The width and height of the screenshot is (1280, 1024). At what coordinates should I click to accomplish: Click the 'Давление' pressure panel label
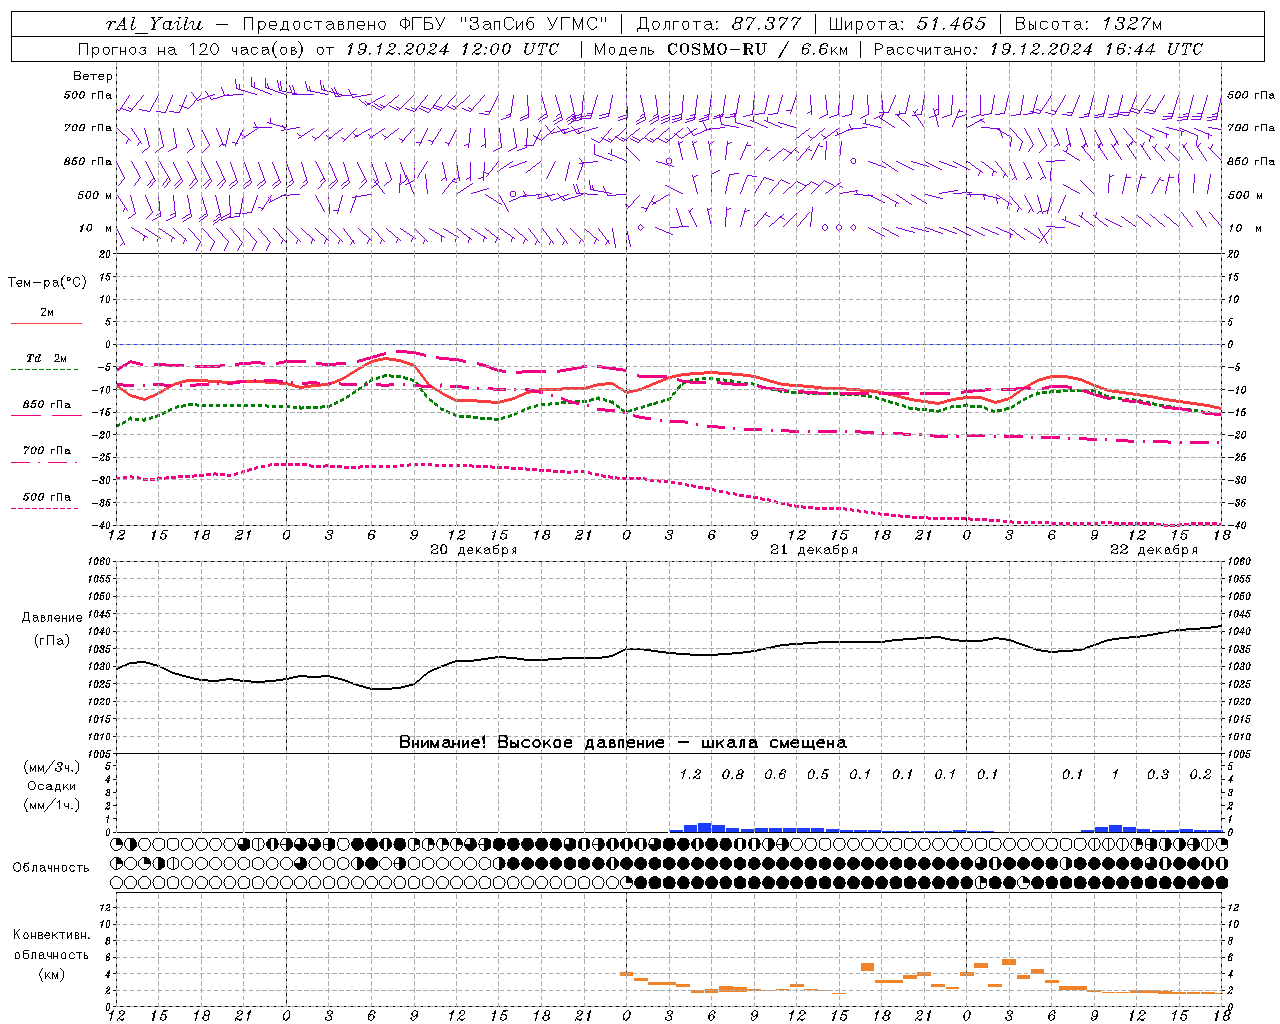click(51, 618)
